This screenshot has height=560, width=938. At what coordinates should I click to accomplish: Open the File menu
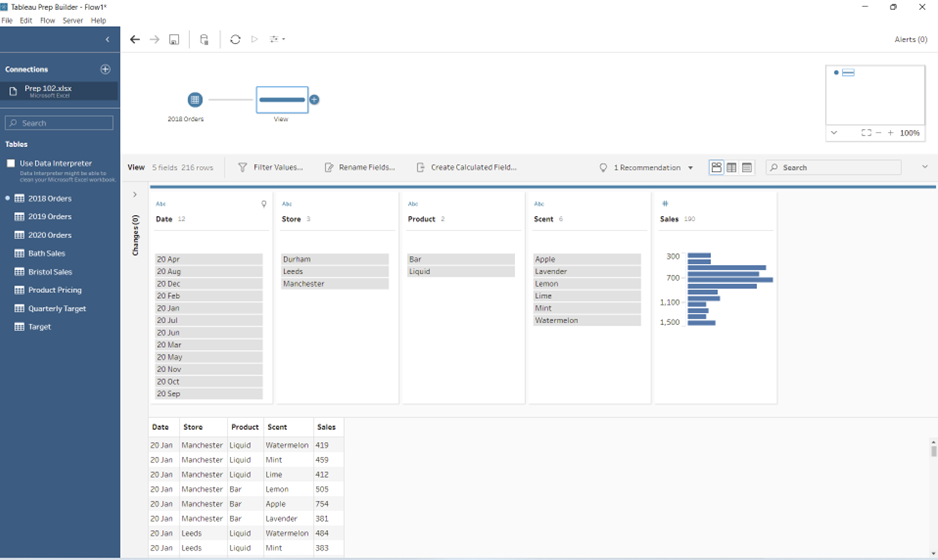click(x=7, y=20)
